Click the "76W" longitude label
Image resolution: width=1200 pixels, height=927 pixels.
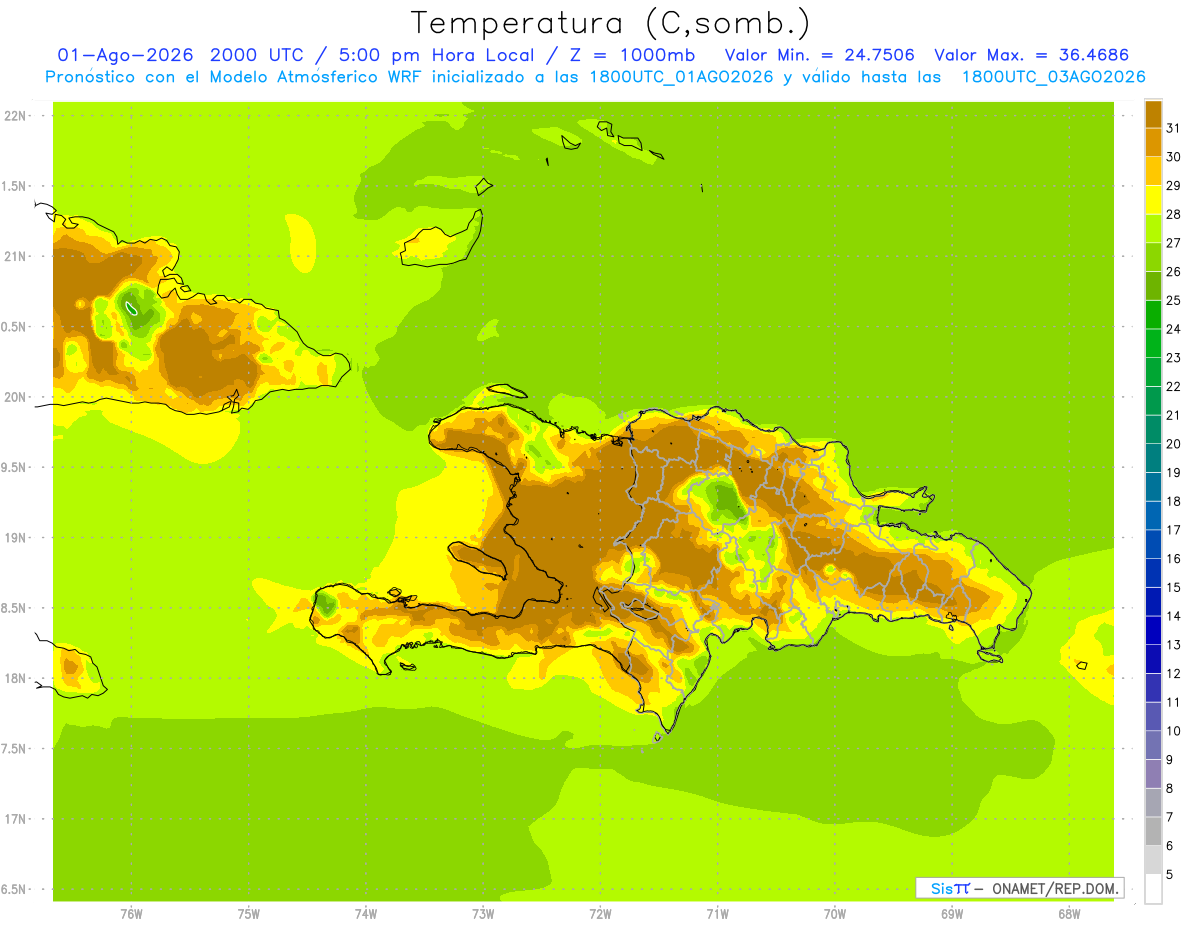pos(131,913)
